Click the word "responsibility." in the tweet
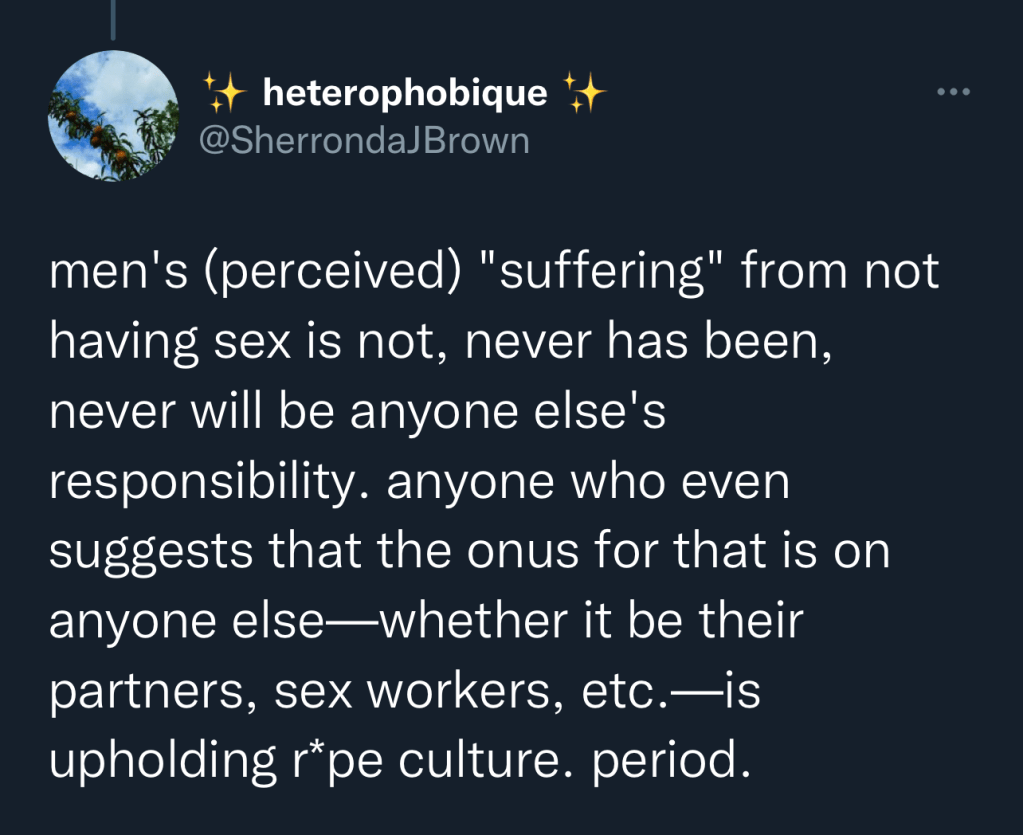This screenshot has width=1023, height=835. click(210, 483)
